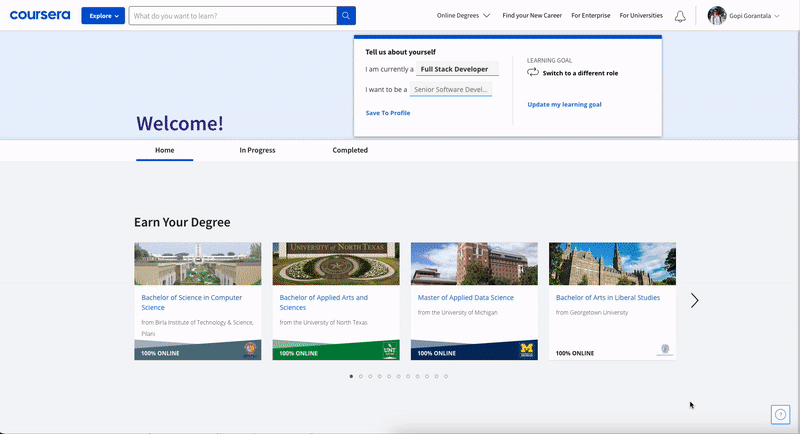
Task: Click the BITS Pilani crest logo
Action: [x=250, y=350]
